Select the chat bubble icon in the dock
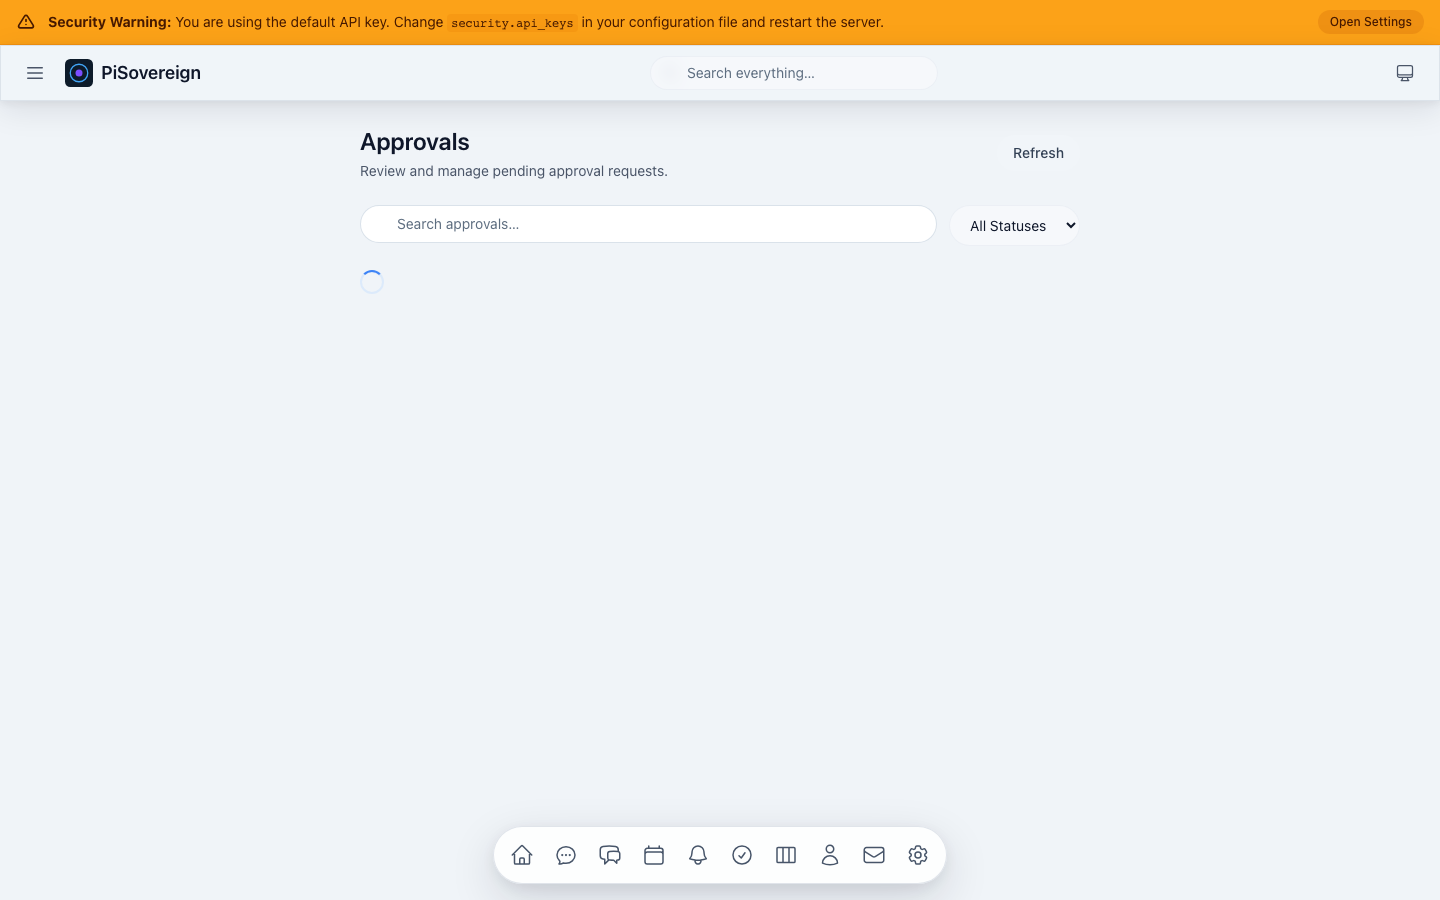The width and height of the screenshot is (1440, 900). point(566,855)
